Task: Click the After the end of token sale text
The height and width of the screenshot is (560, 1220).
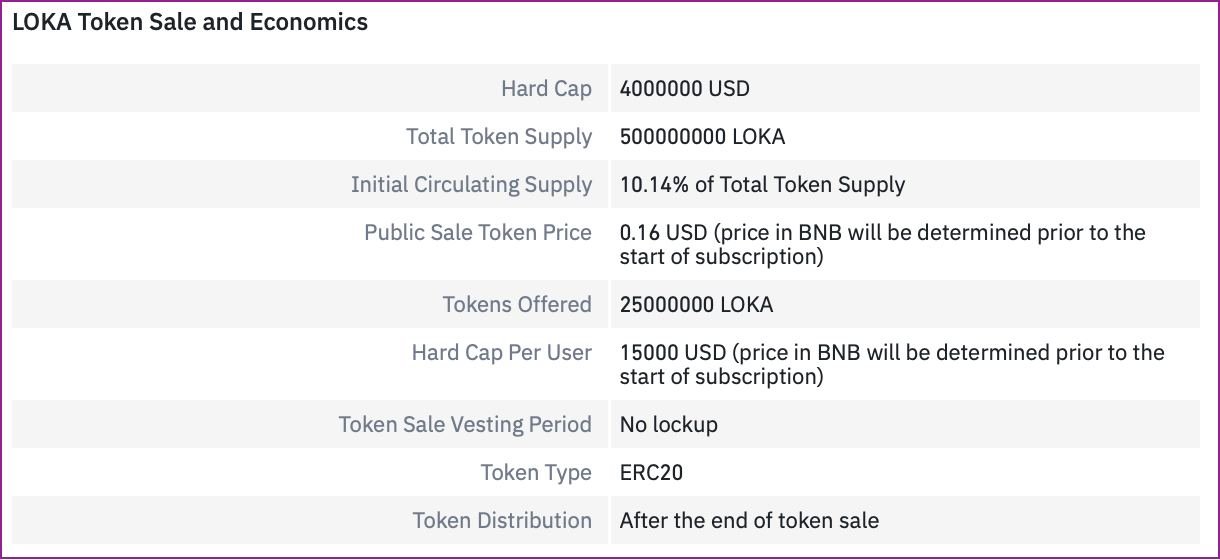Action: click(749, 520)
